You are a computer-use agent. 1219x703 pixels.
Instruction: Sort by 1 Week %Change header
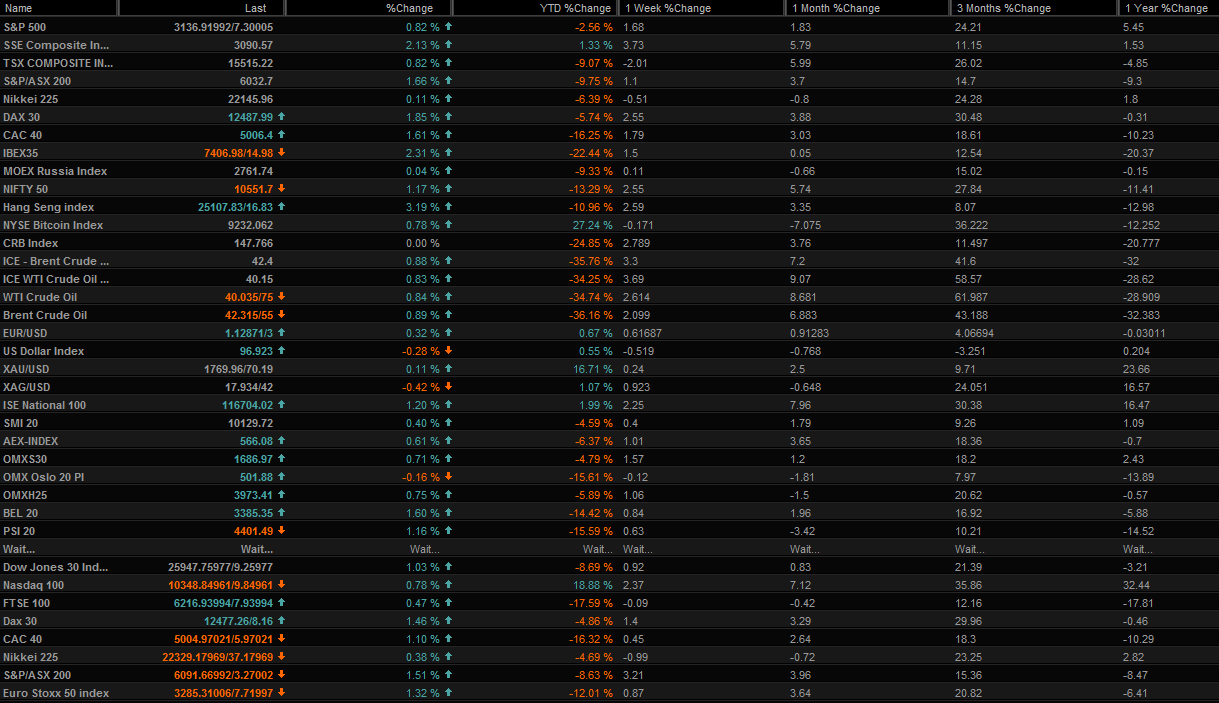(x=700, y=8)
